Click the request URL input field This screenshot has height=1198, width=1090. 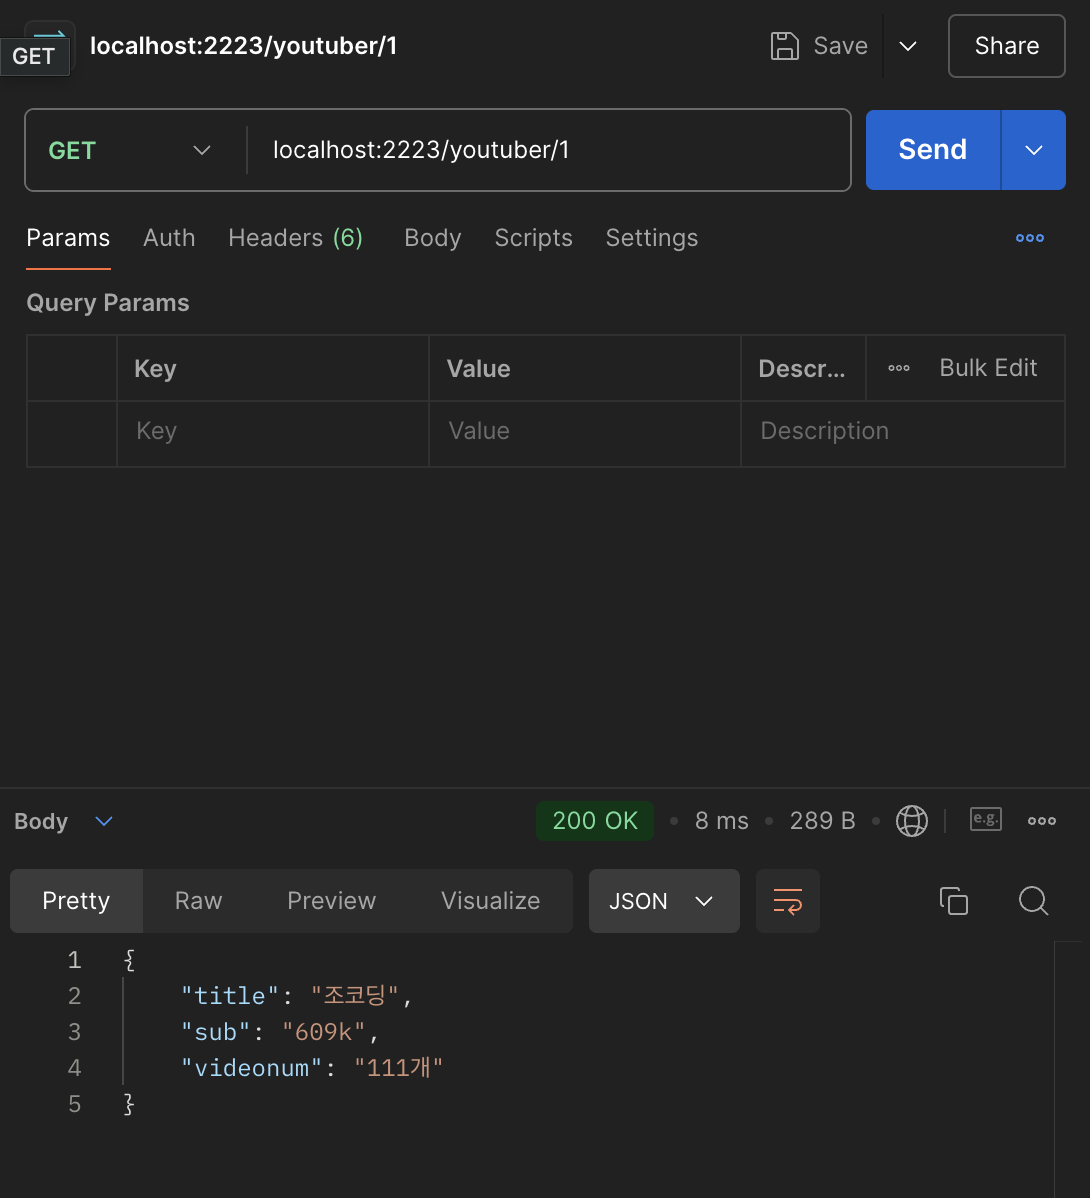click(550, 150)
